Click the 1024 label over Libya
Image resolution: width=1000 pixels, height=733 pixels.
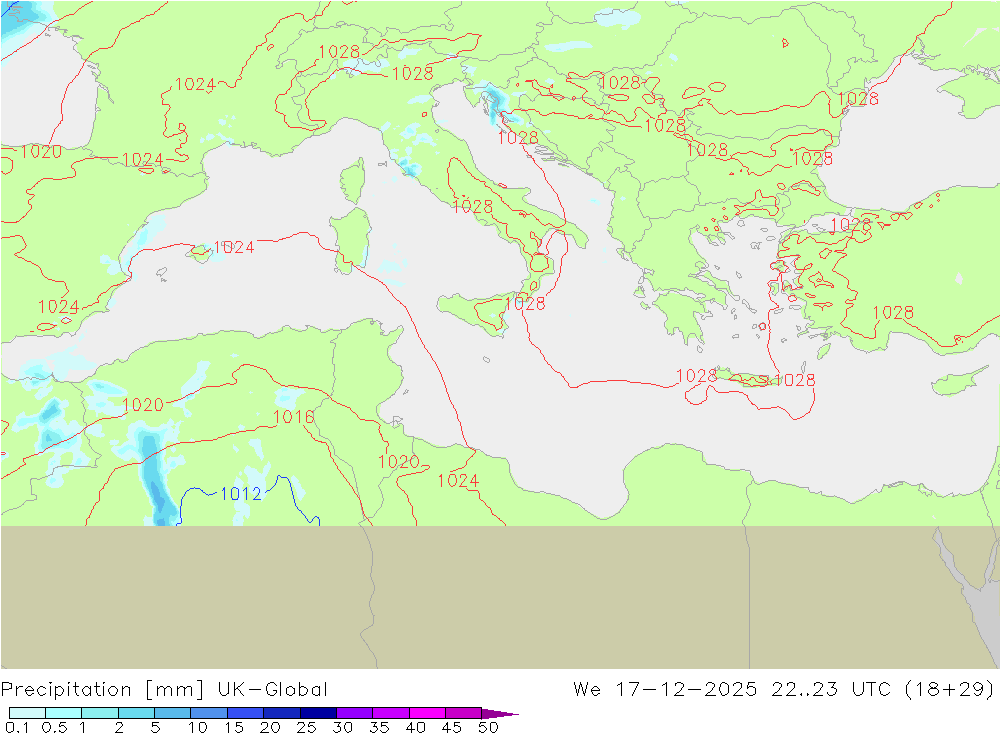458,480
